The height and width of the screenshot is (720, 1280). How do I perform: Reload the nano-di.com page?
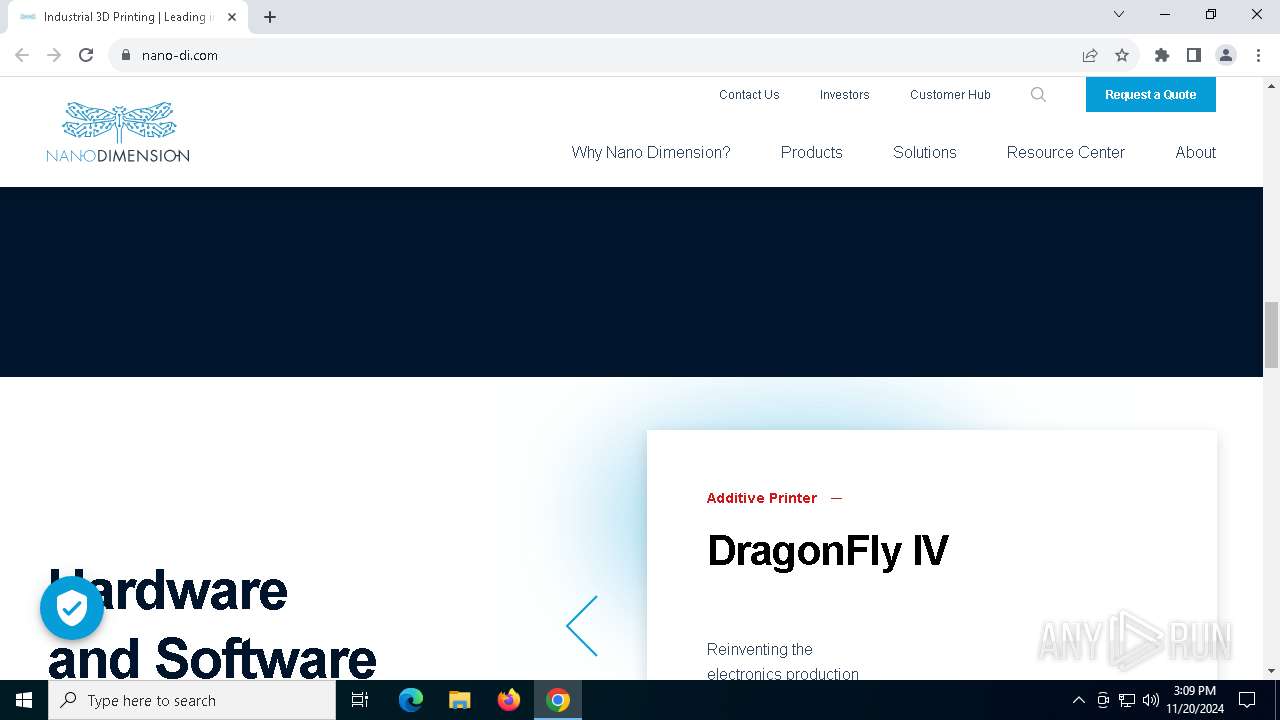pyautogui.click(x=86, y=55)
